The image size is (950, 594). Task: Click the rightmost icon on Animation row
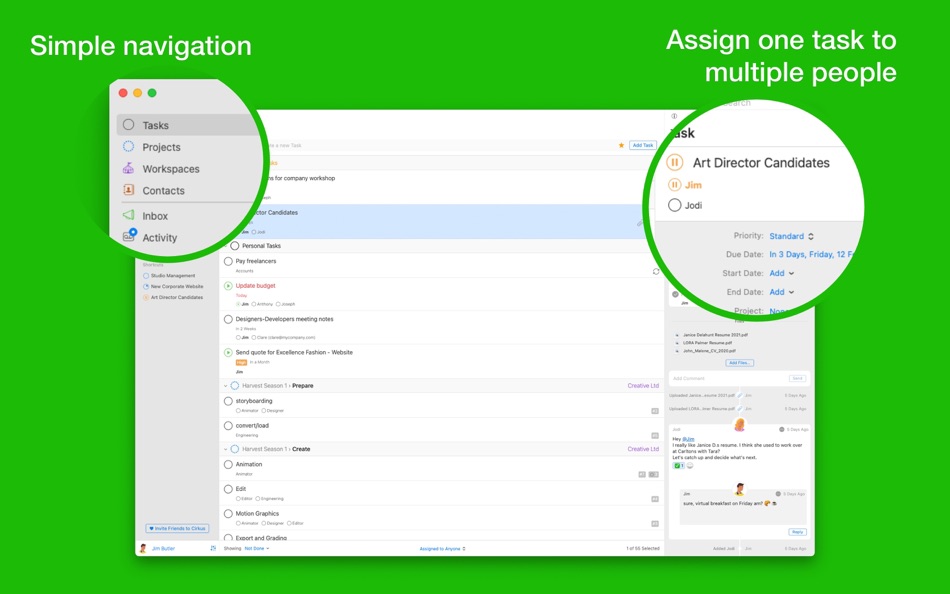click(654, 475)
